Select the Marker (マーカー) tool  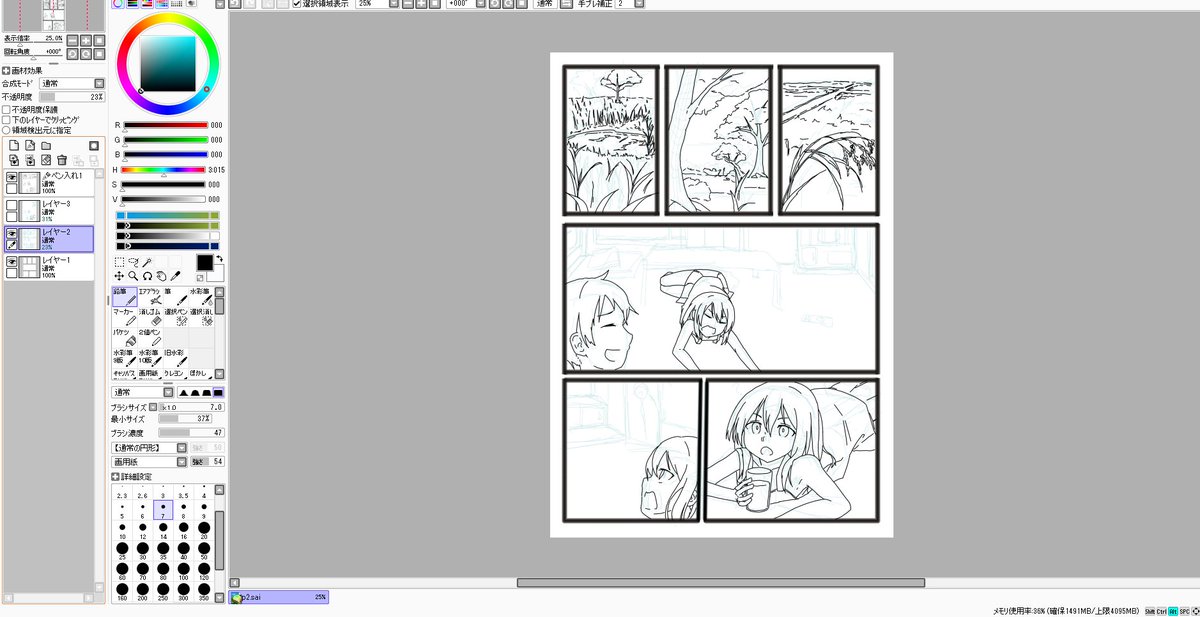coord(124,316)
